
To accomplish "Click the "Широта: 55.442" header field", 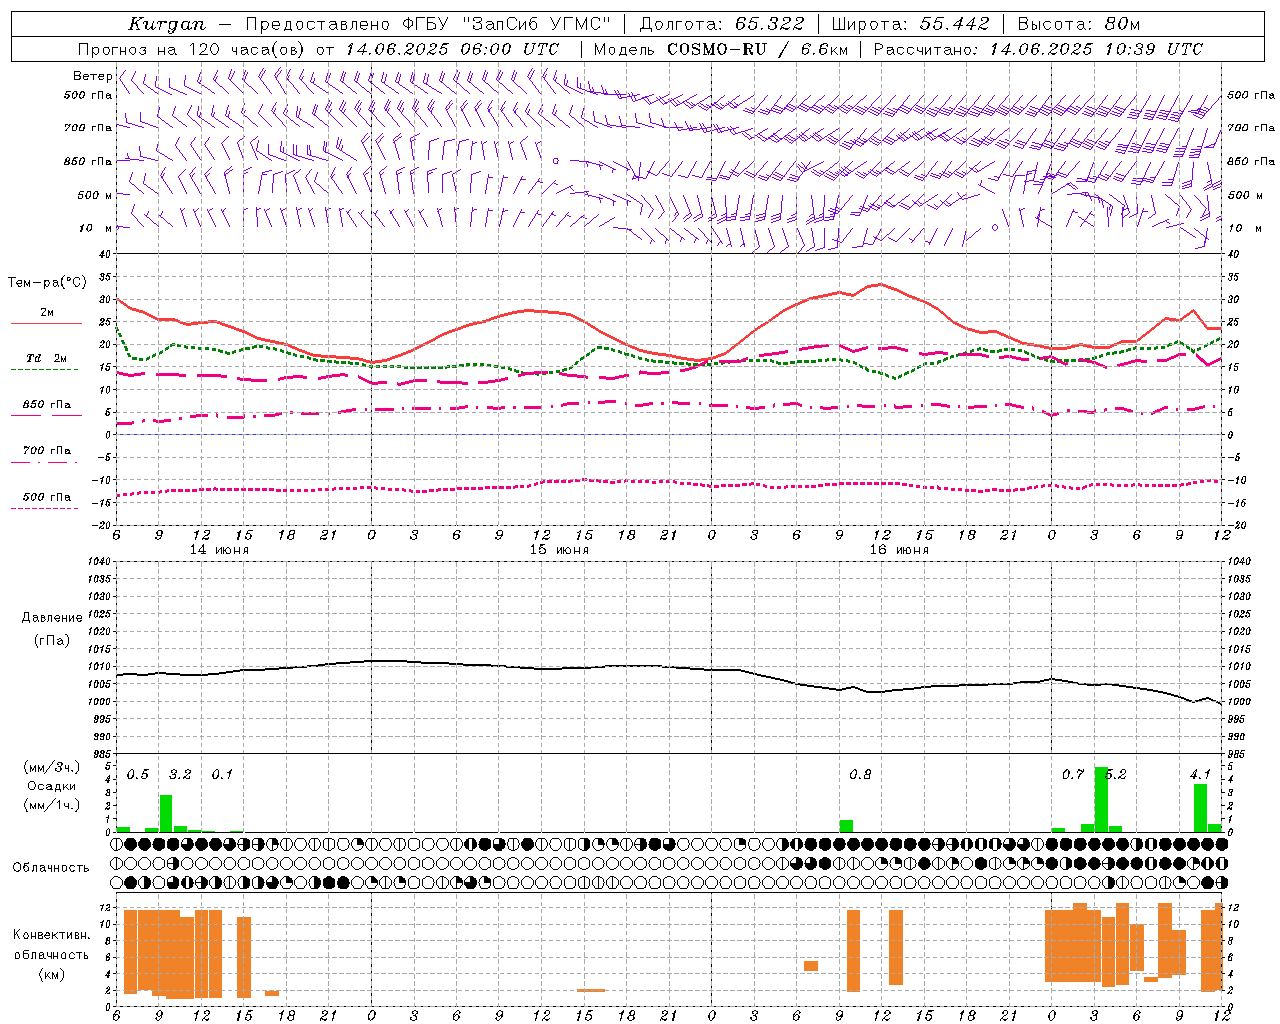I will pyautogui.click(x=911, y=24).
